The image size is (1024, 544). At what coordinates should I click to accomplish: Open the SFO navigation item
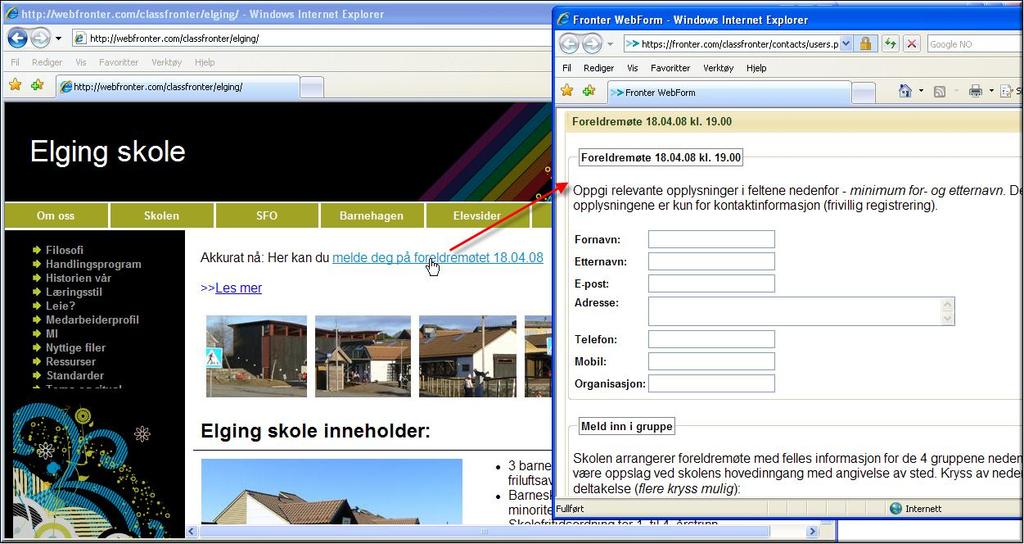pyautogui.click(x=266, y=216)
